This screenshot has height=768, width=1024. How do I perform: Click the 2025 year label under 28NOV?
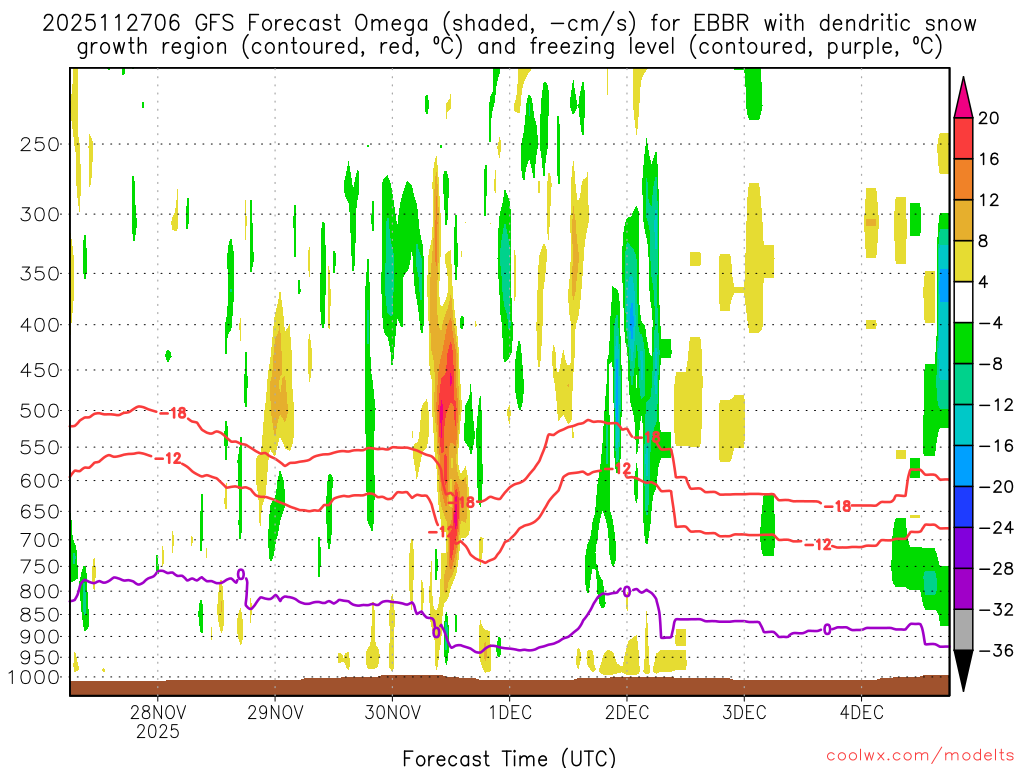[x=157, y=731]
